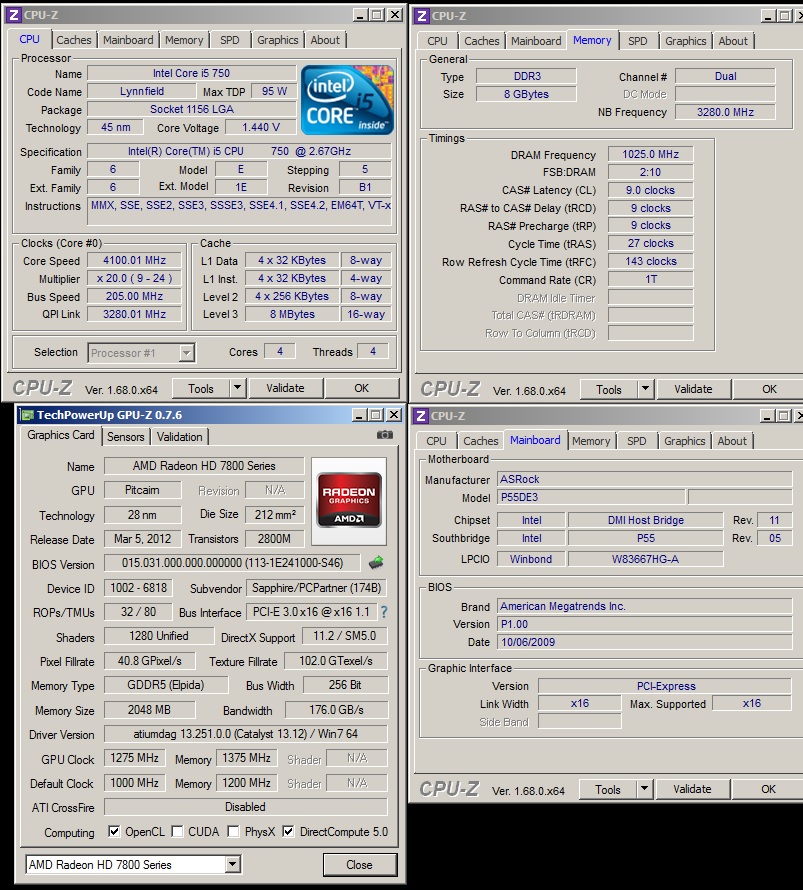Click Validate in the Memory tab window
This screenshot has height=890, width=803.
(x=693, y=389)
